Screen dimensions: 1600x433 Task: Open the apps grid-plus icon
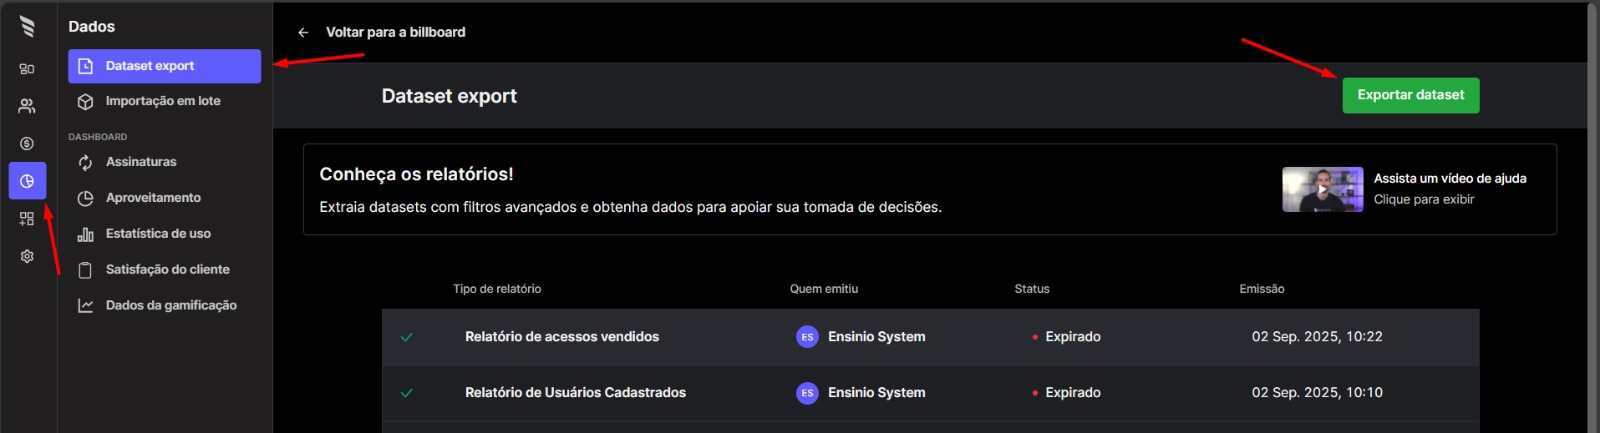pos(27,219)
